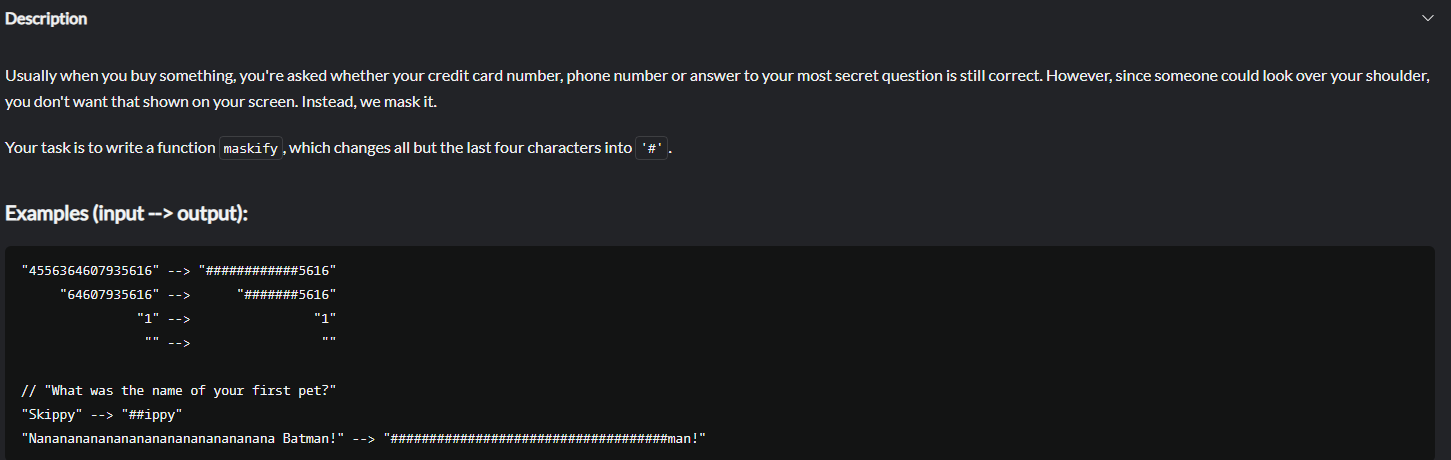Viewport: 1451px width, 460px height.
Task: Click the "############5616" output string
Action: (267, 270)
